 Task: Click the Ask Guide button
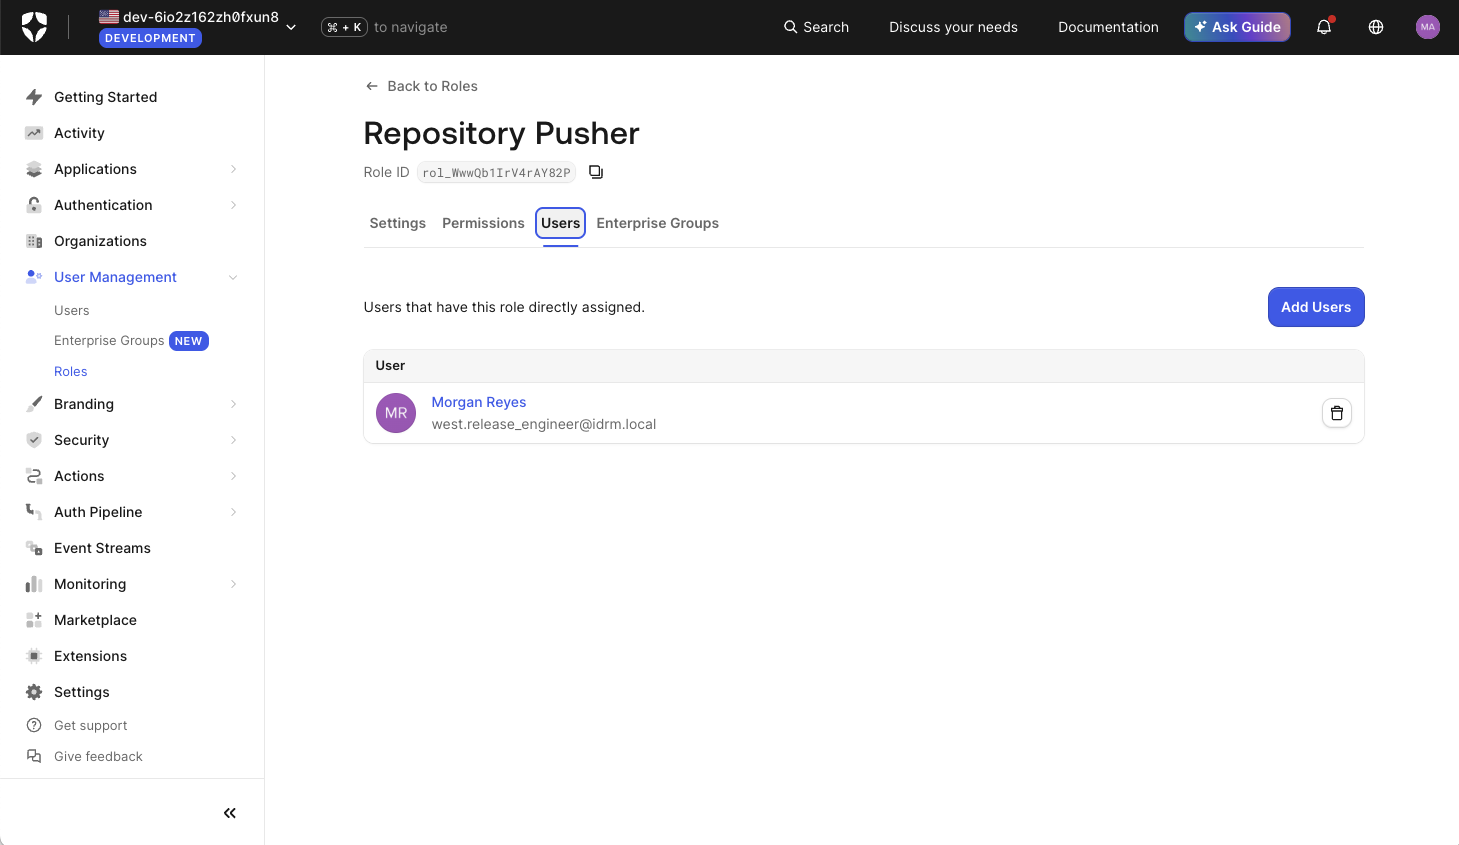click(x=1237, y=27)
